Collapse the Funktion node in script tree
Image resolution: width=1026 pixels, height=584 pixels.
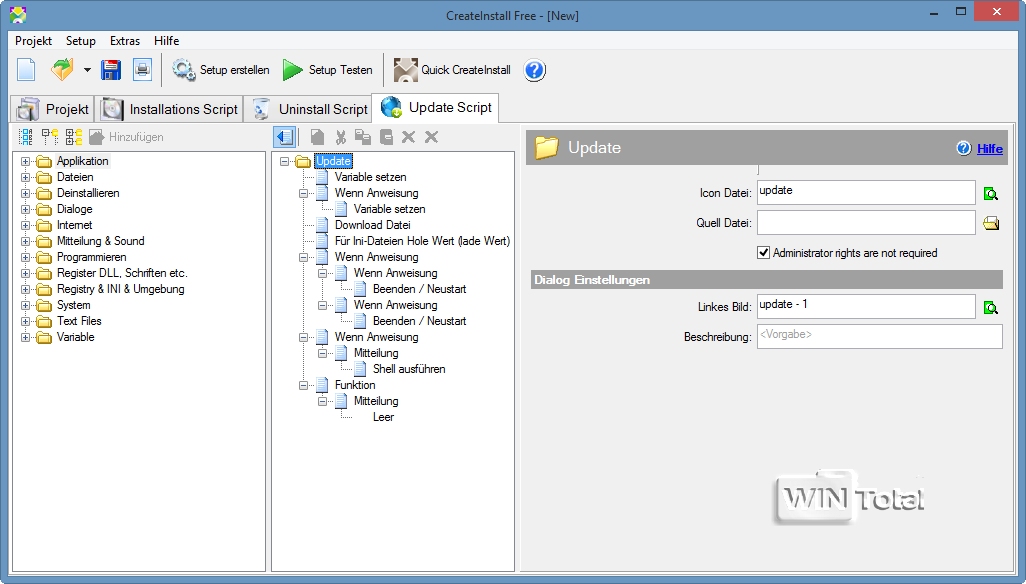(304, 385)
